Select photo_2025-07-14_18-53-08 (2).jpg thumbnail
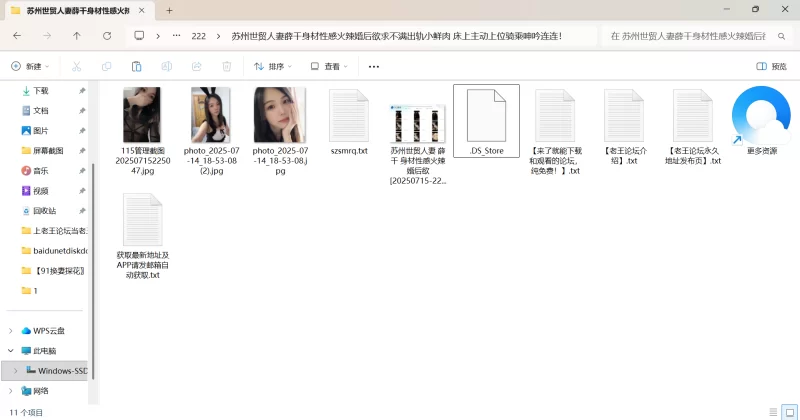 pos(211,115)
